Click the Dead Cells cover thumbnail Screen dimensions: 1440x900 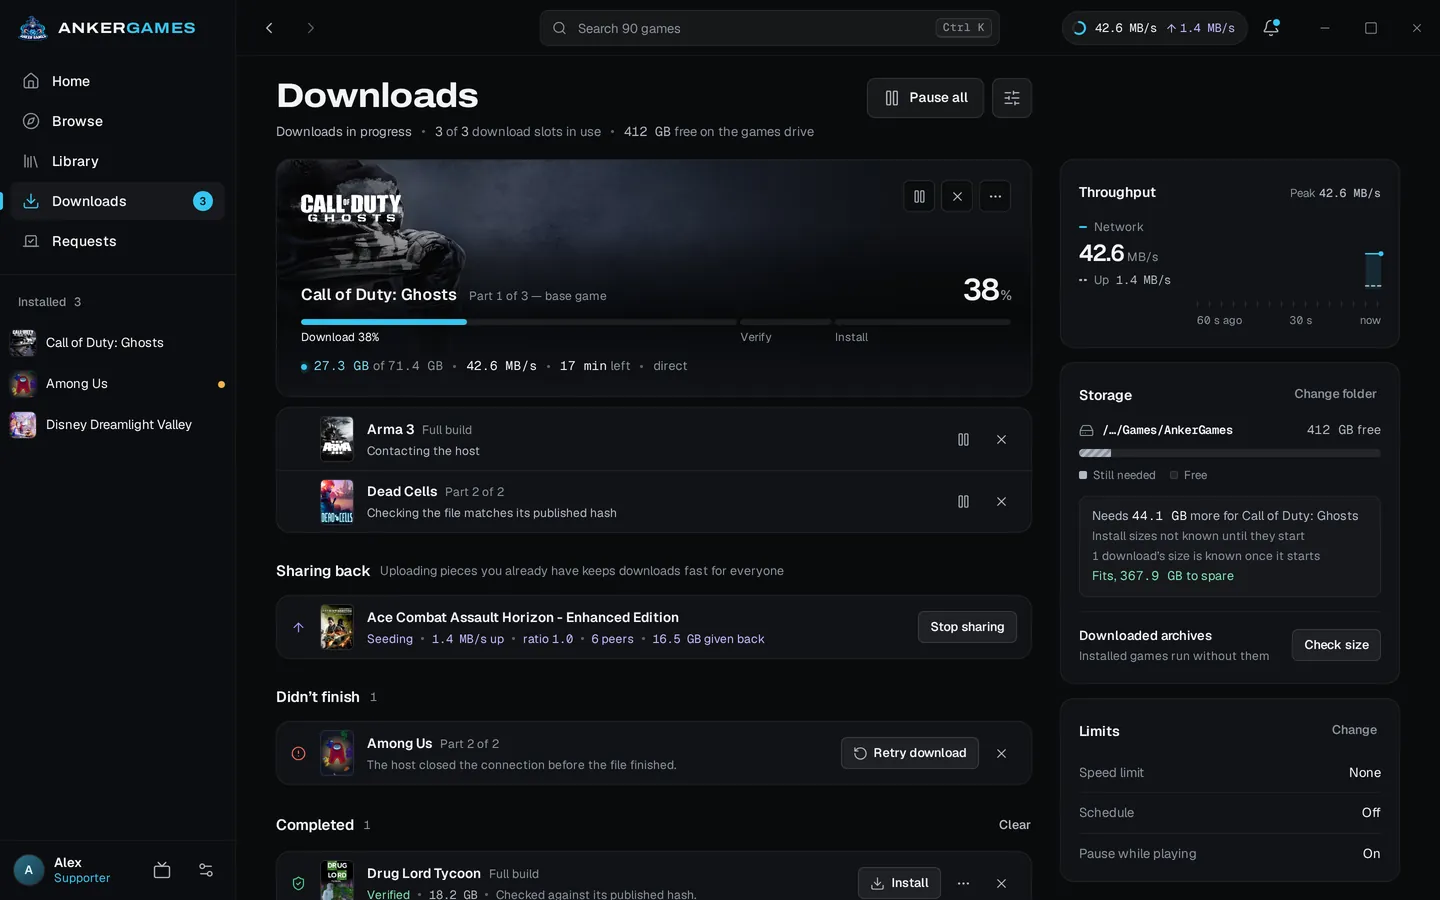click(x=336, y=502)
